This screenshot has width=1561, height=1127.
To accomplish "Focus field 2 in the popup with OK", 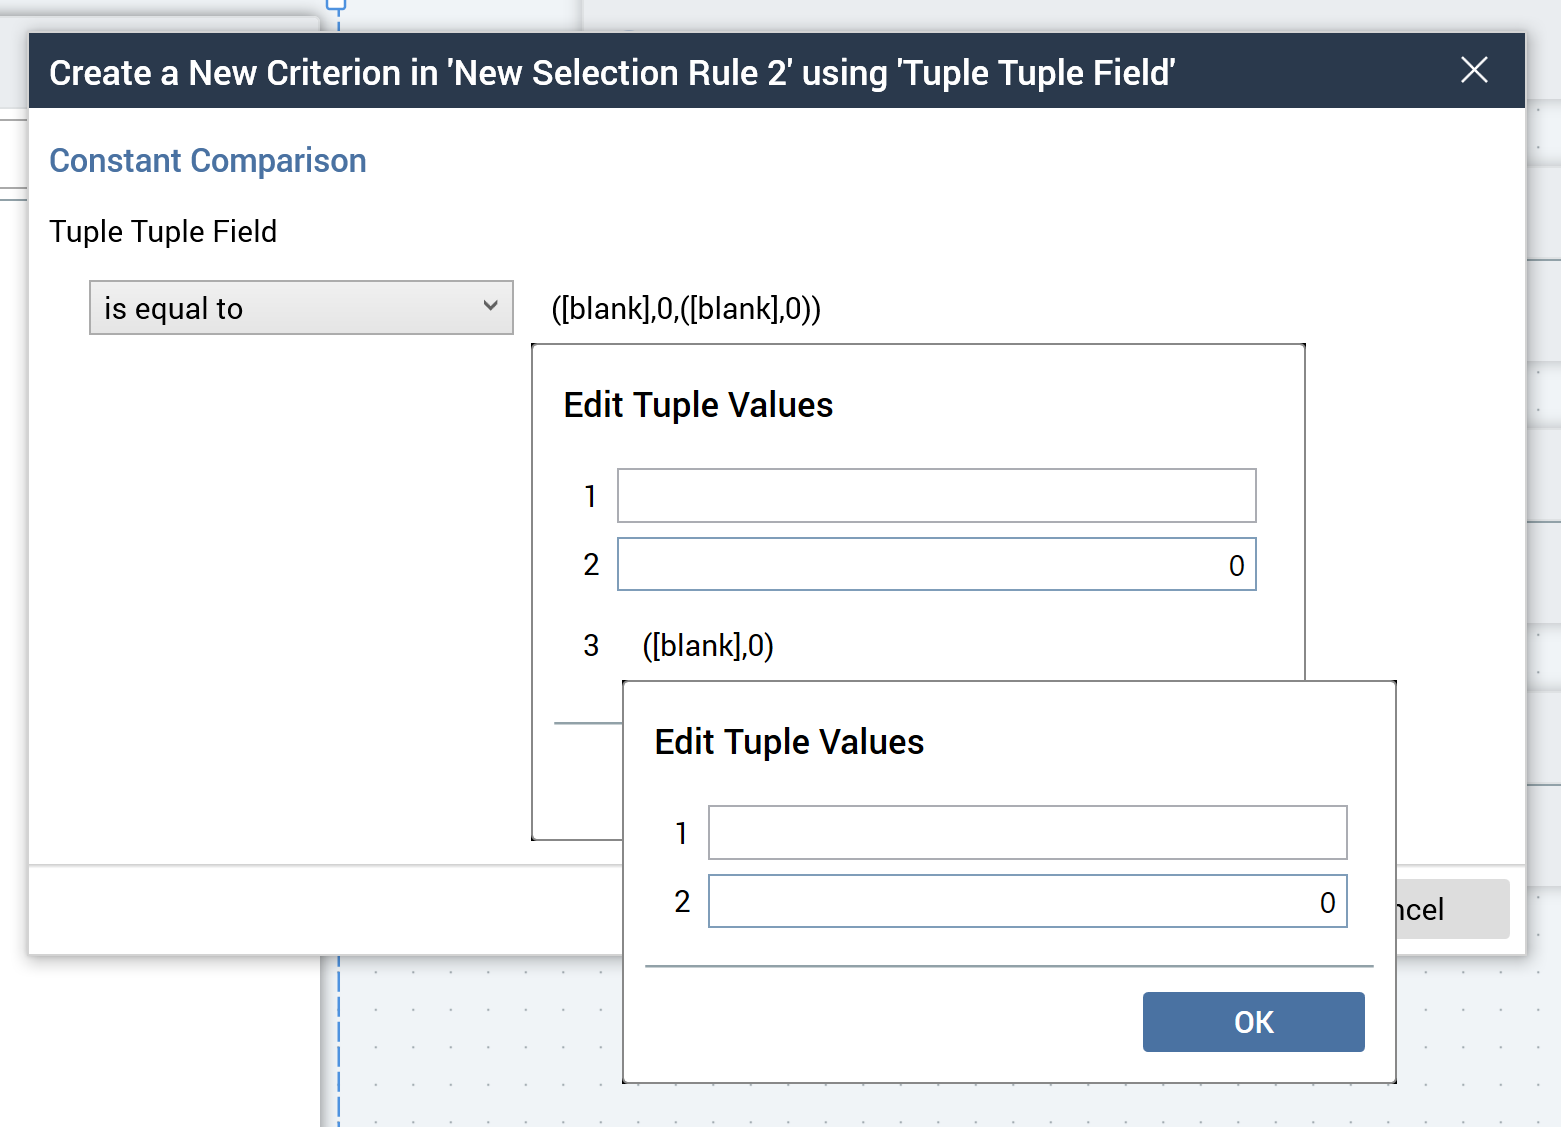I will pyautogui.click(x=1027, y=902).
